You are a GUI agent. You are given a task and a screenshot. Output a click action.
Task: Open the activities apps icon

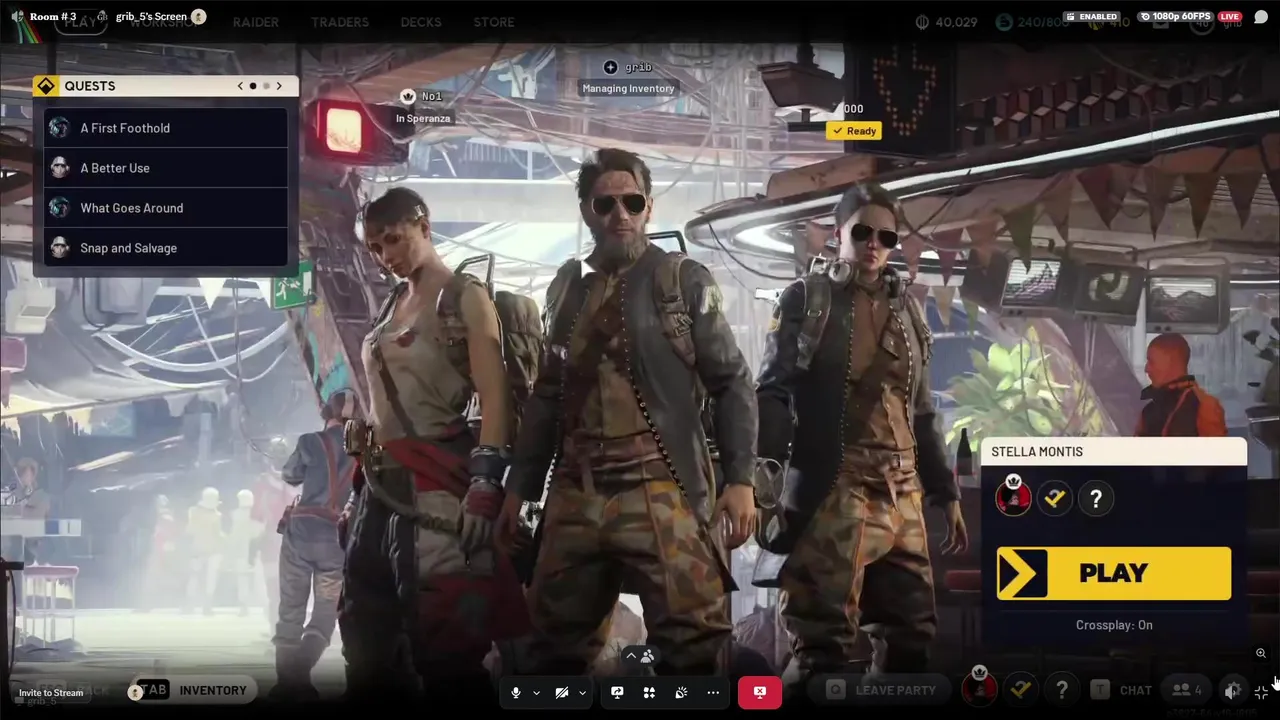tap(649, 692)
